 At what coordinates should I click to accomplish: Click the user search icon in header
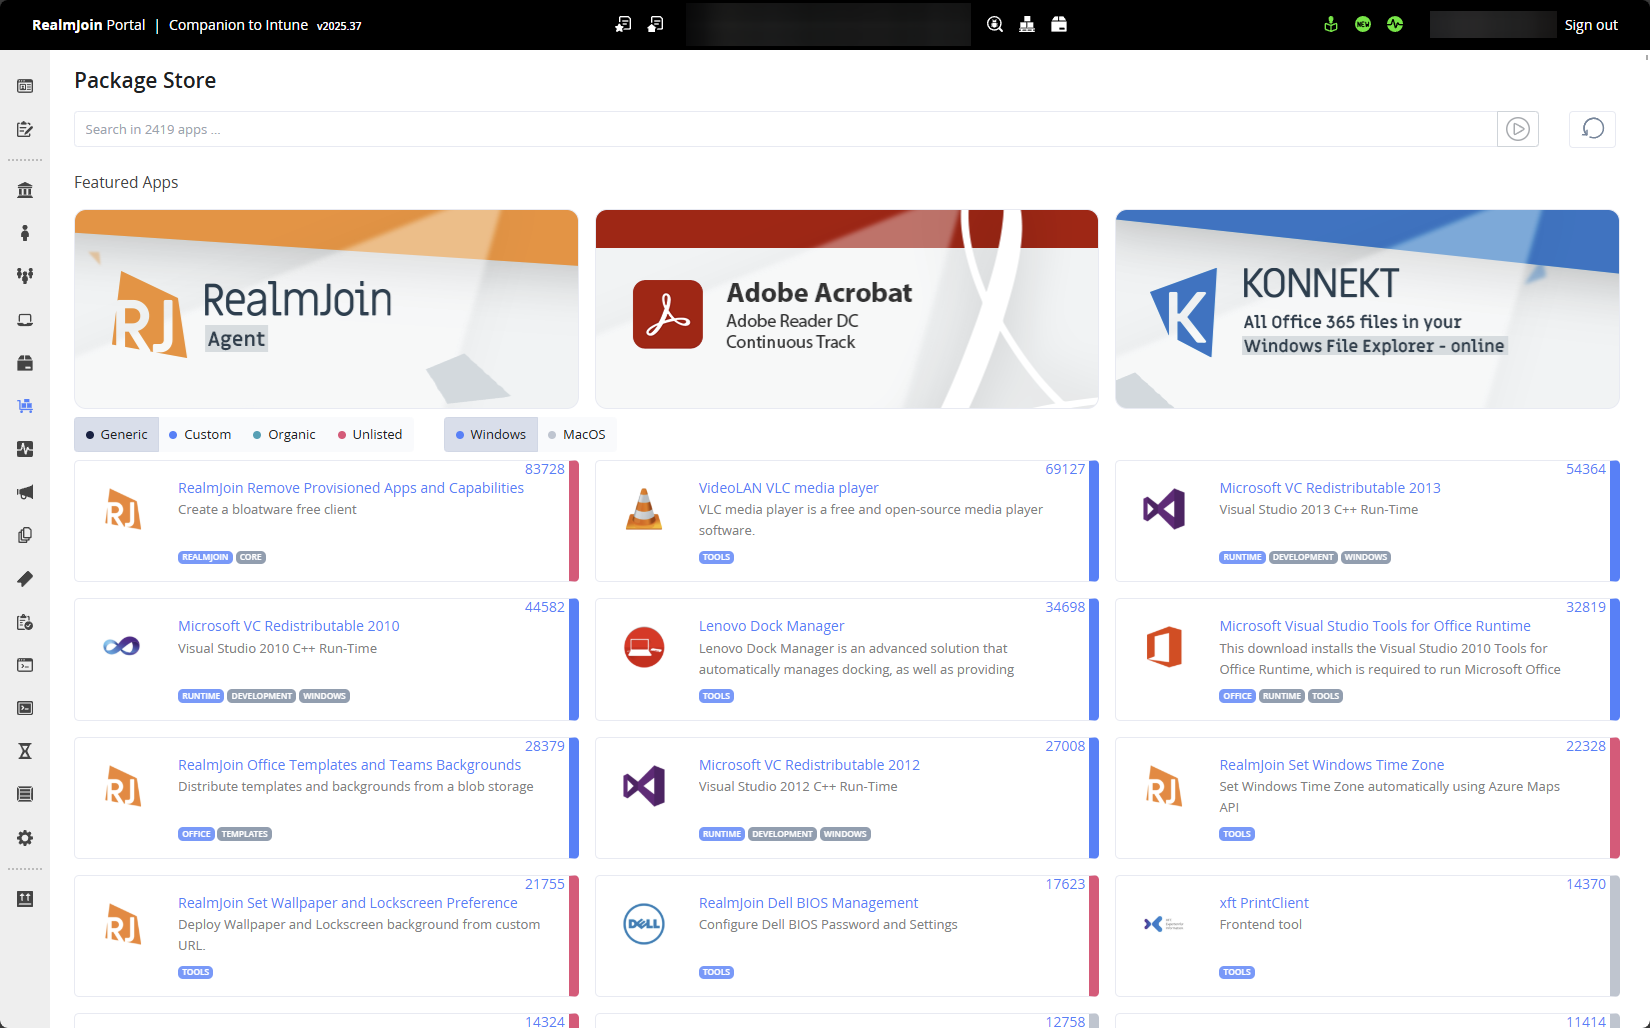pos(995,24)
